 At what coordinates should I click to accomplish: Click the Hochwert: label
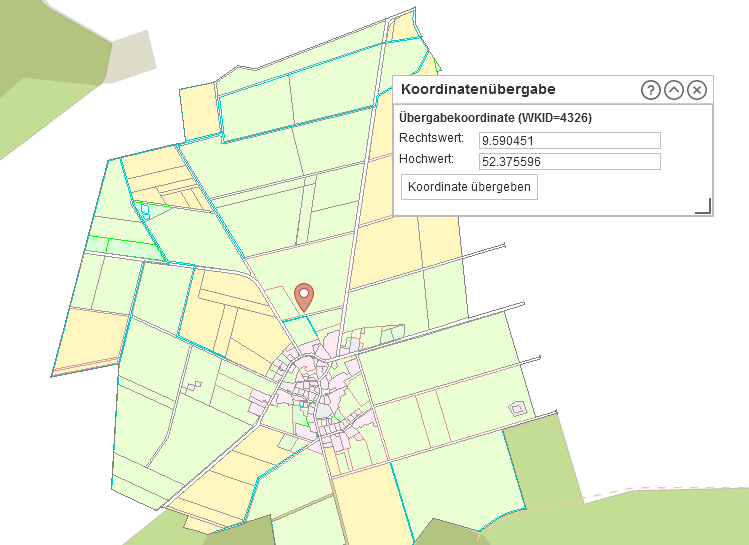coord(427,159)
